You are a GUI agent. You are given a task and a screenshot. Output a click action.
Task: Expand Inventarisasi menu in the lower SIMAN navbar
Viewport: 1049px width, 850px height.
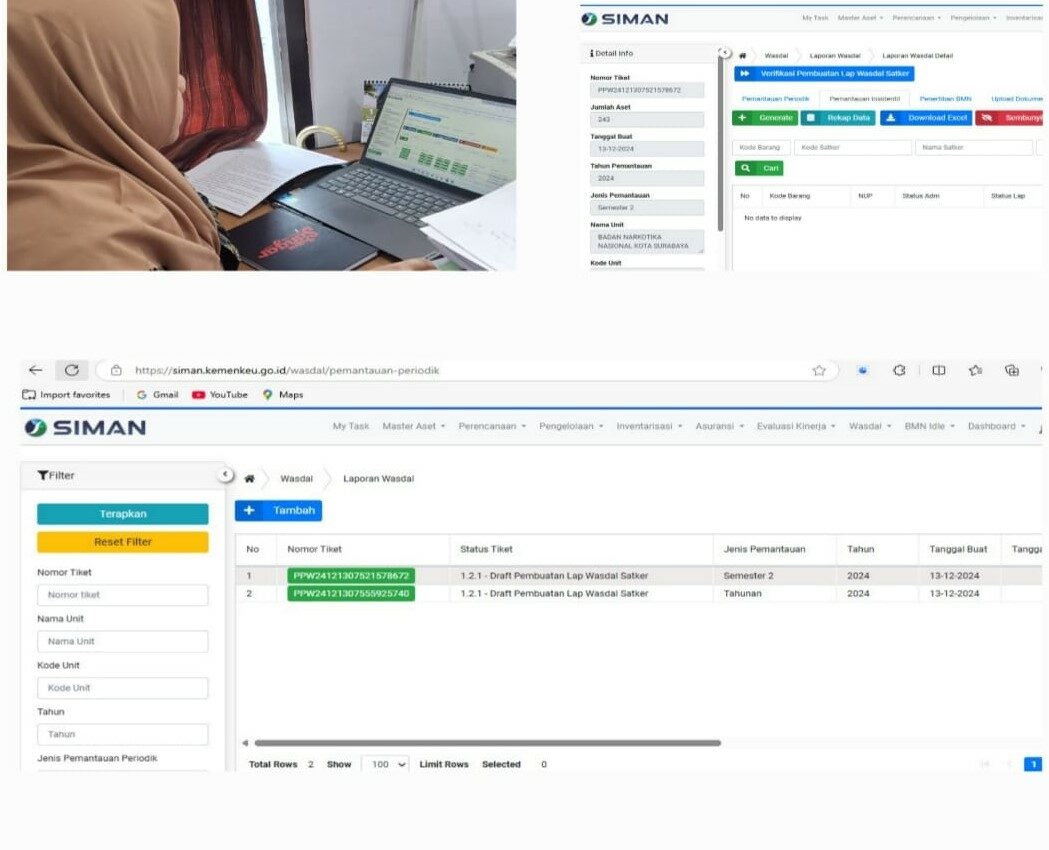click(649, 426)
